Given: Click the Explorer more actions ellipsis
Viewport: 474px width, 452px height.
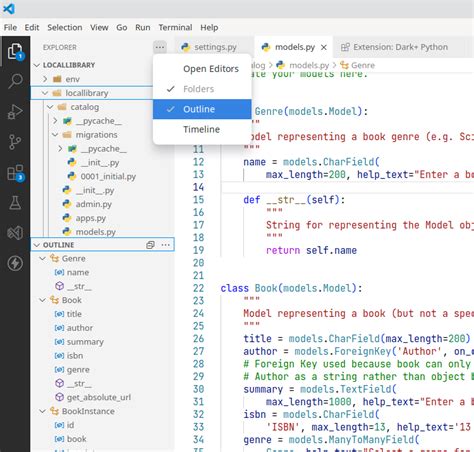Looking at the screenshot, I should 160,47.
